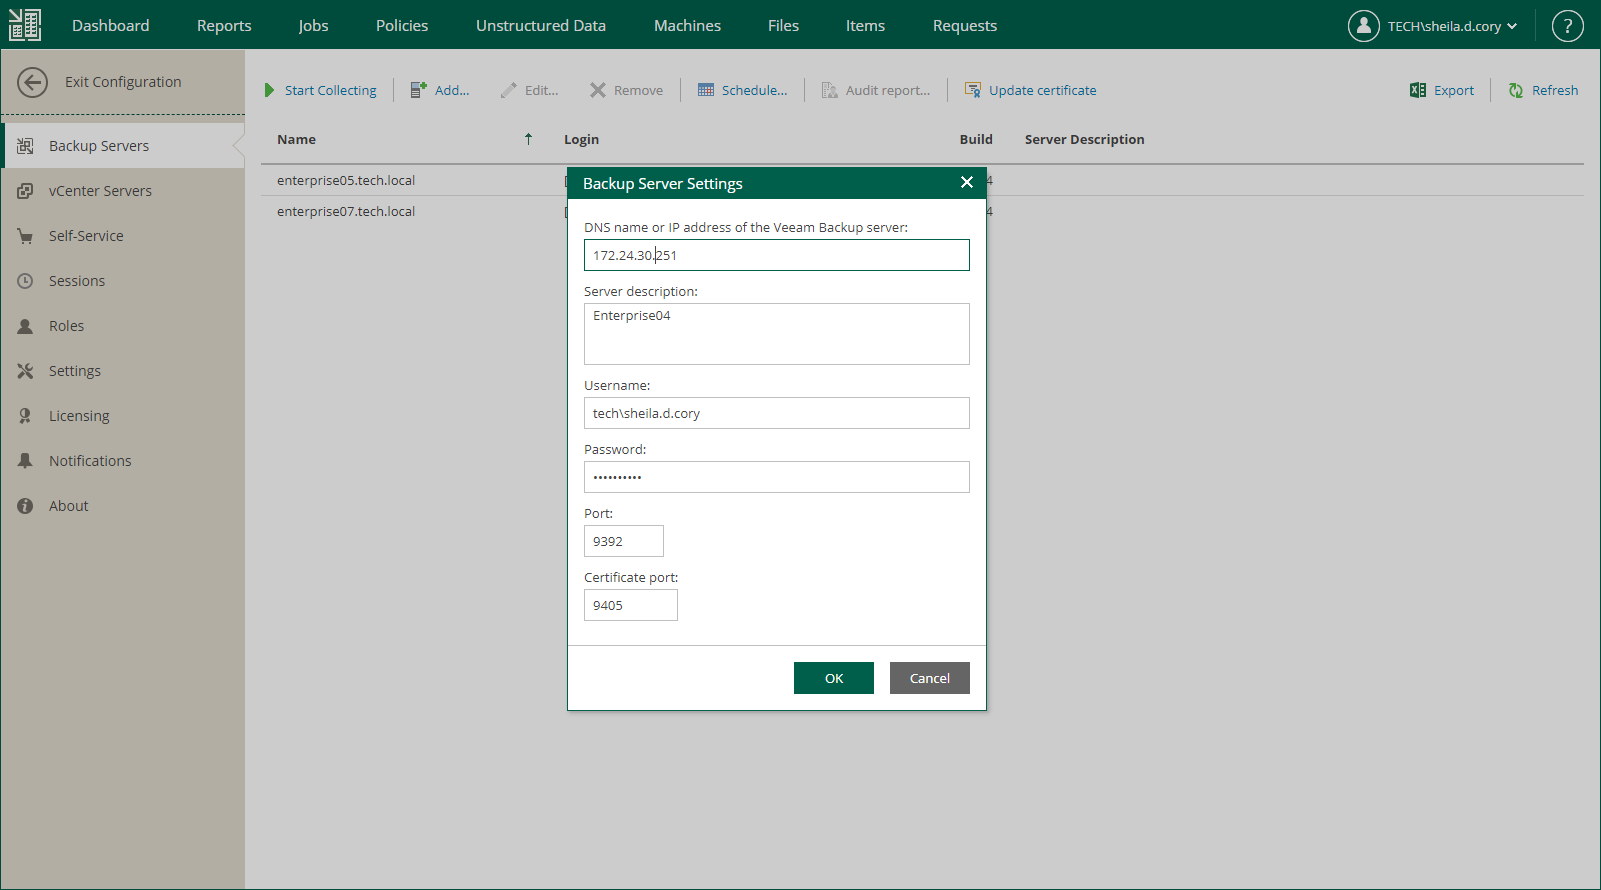
Task: Click the Audit report icon
Action: [829, 90]
